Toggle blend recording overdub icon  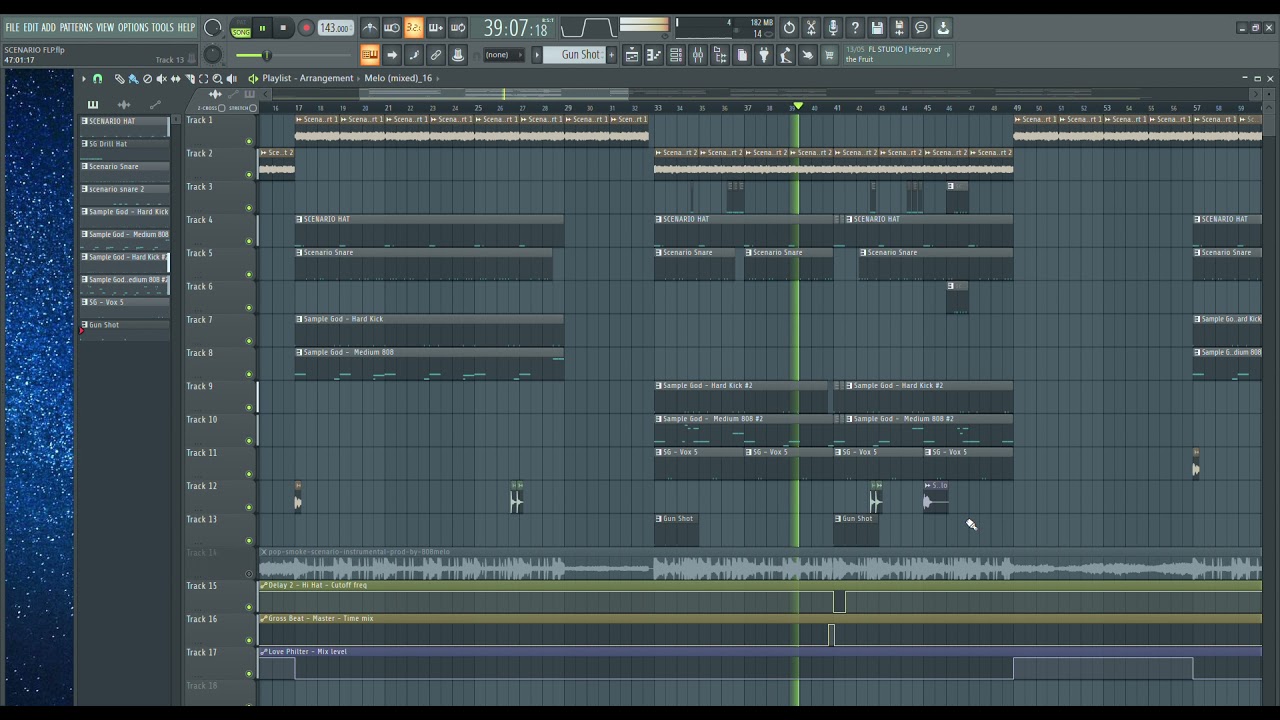pyautogui.click(x=435, y=28)
